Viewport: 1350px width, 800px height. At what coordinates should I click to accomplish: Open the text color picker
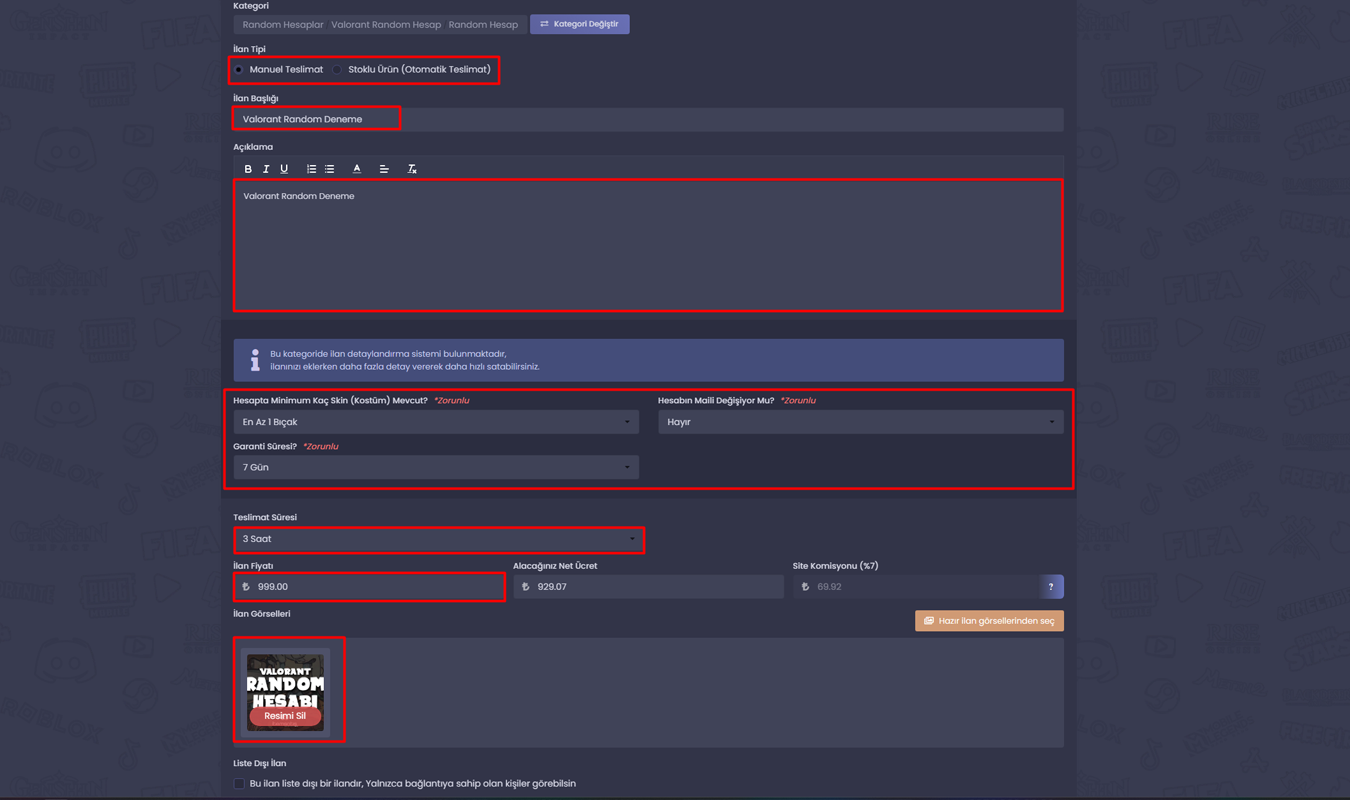(357, 169)
